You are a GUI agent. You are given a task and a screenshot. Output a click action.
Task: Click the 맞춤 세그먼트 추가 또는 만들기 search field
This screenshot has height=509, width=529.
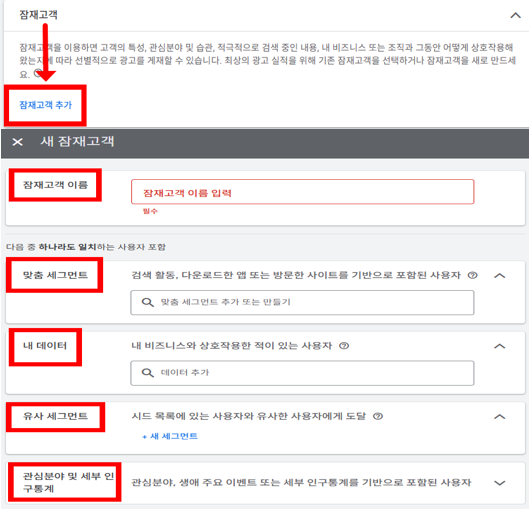[302, 303]
